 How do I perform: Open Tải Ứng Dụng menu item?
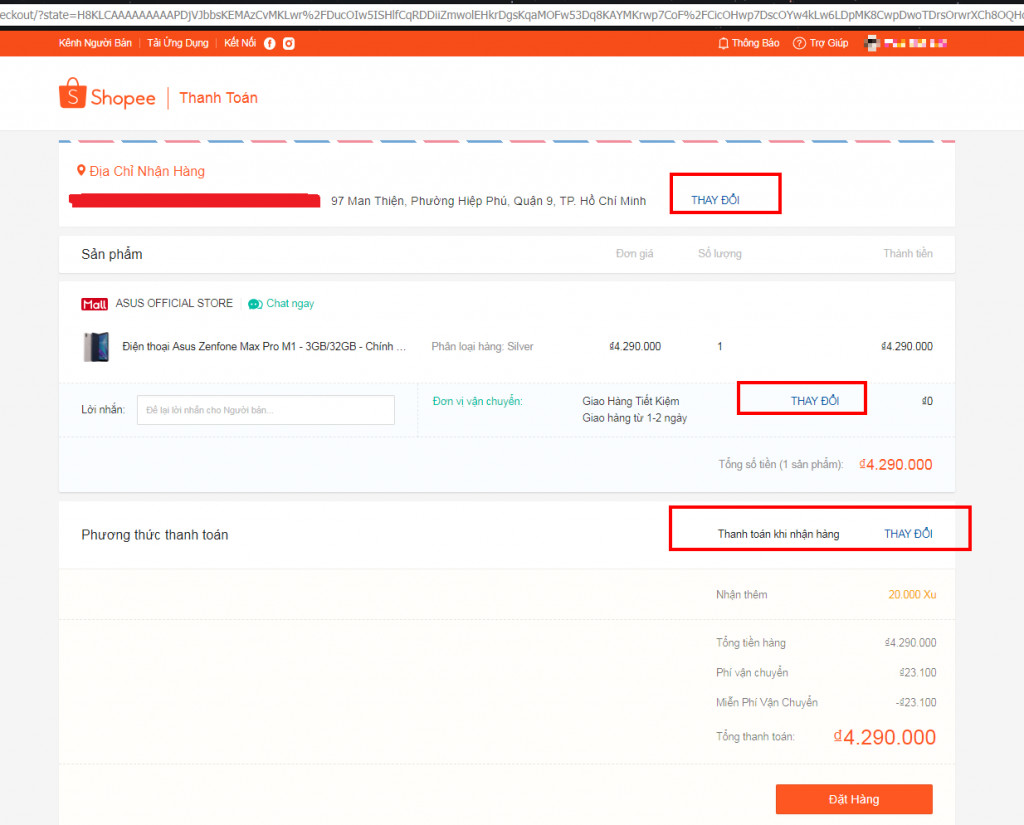[177, 43]
